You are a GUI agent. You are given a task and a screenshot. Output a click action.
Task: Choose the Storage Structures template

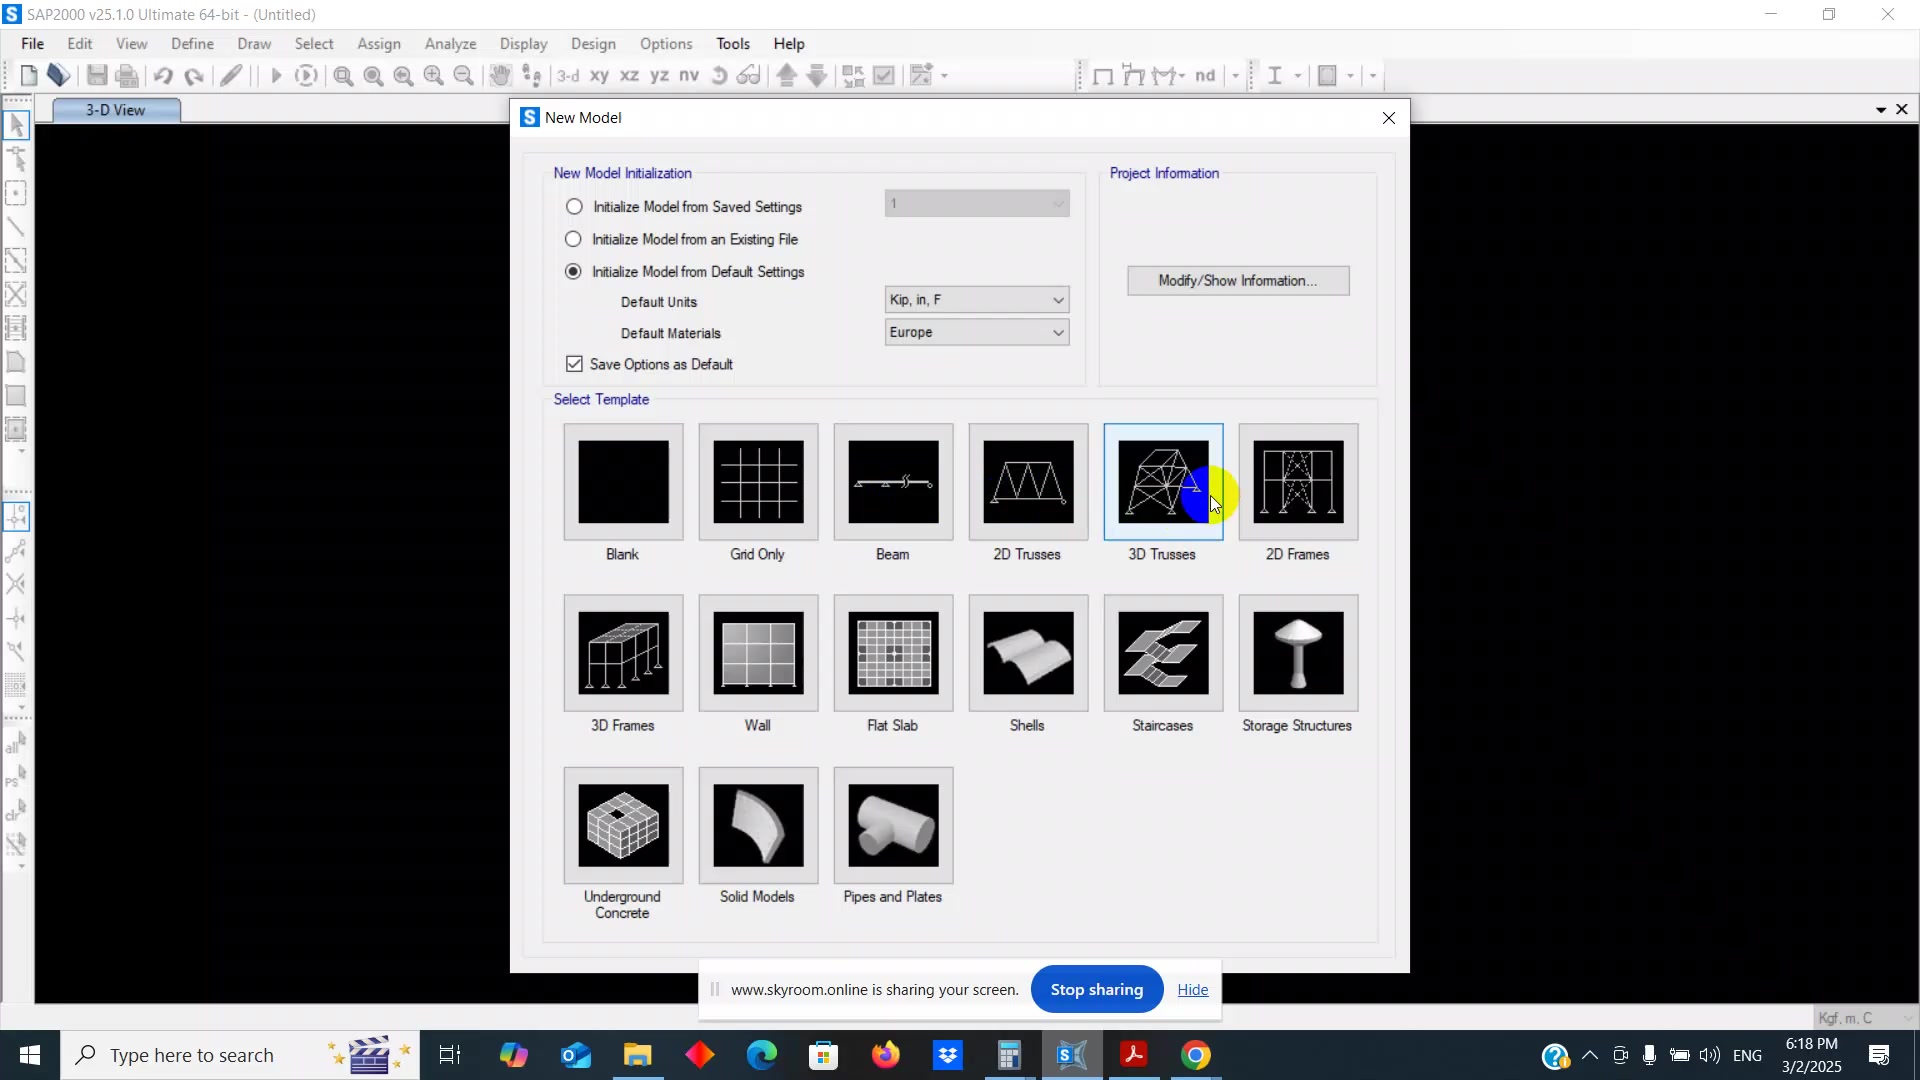(1298, 653)
